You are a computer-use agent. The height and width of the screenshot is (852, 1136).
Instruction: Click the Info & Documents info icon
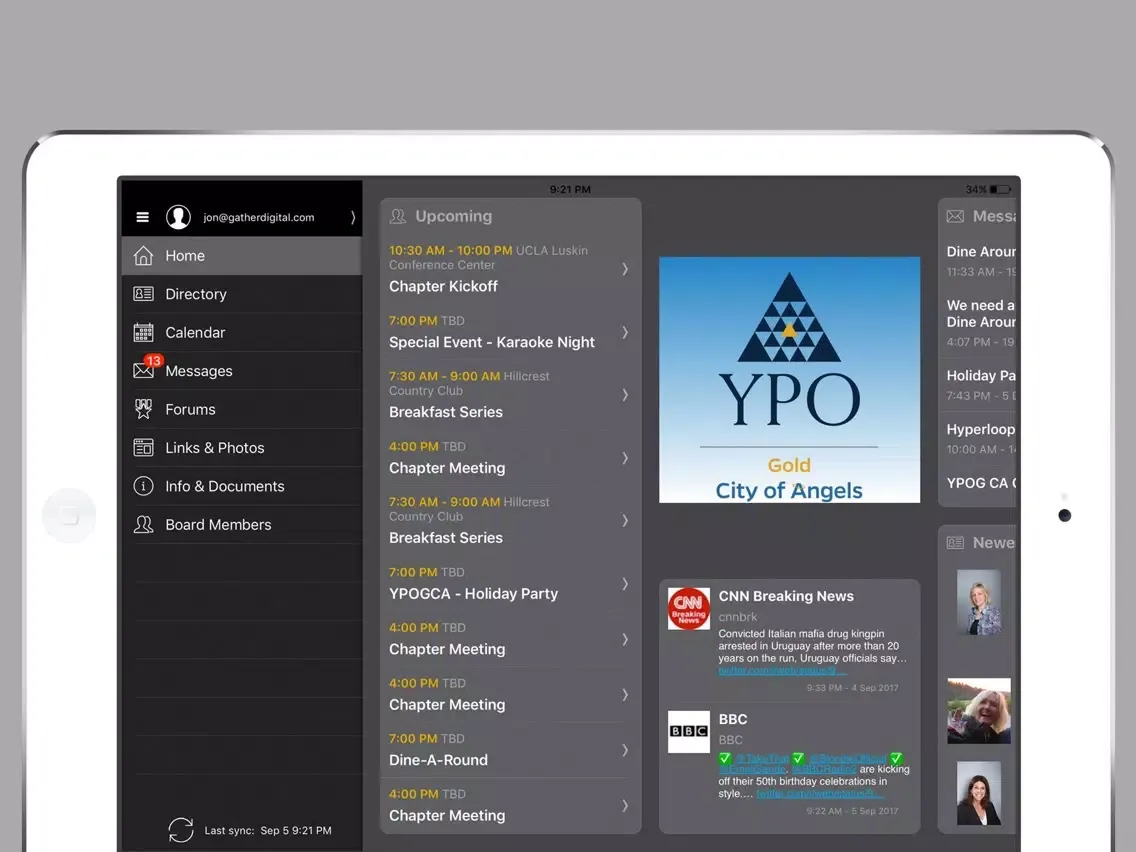pos(143,486)
